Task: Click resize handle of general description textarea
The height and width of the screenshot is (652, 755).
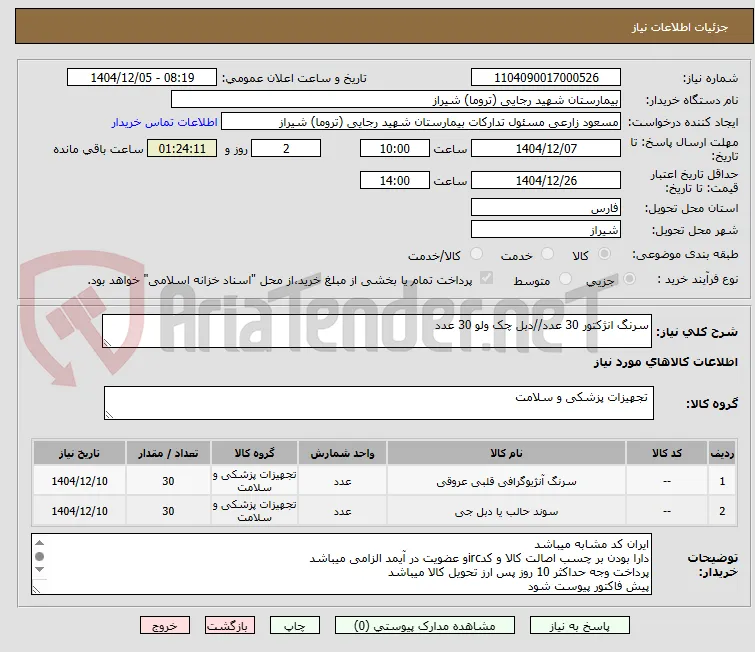Action: pos(107,343)
